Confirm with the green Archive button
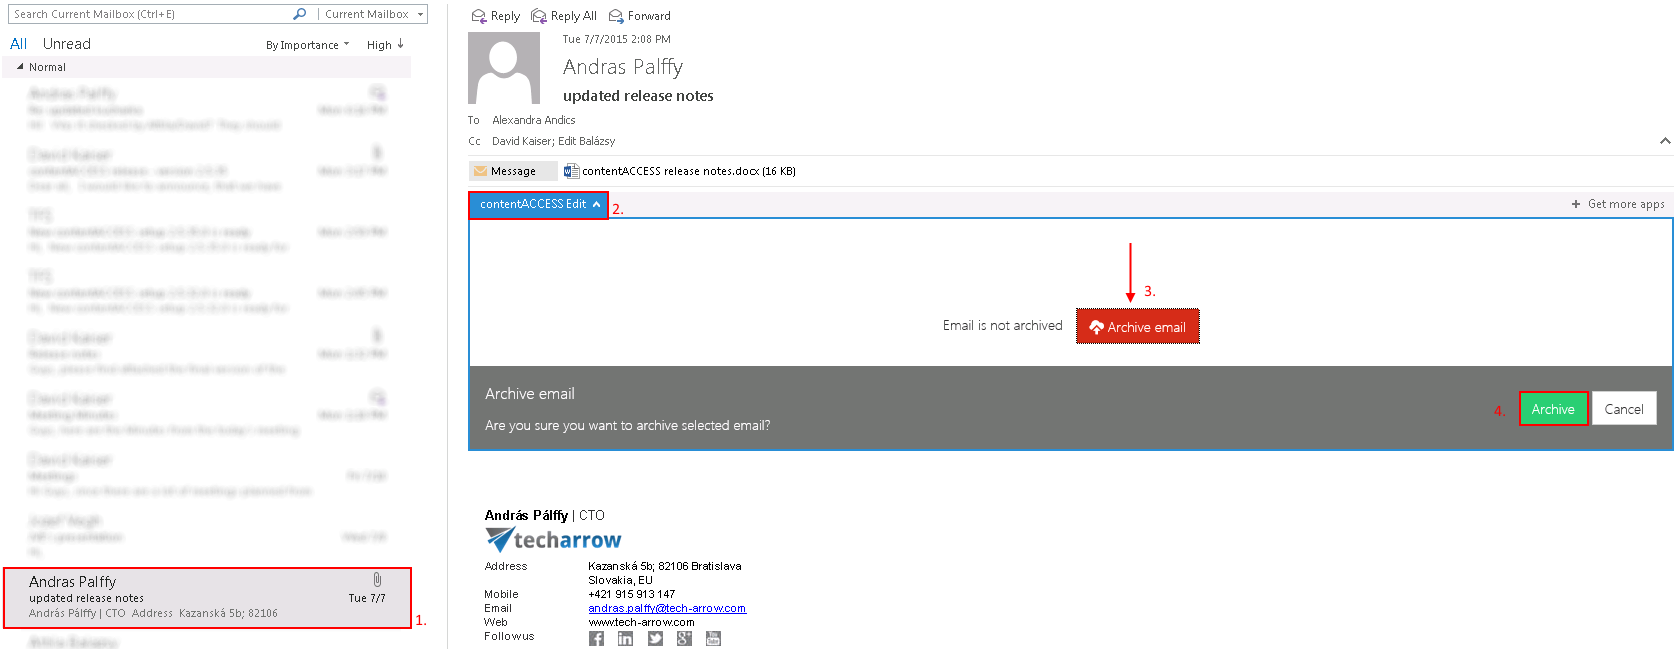This screenshot has width=1679, height=649. [x=1553, y=409]
